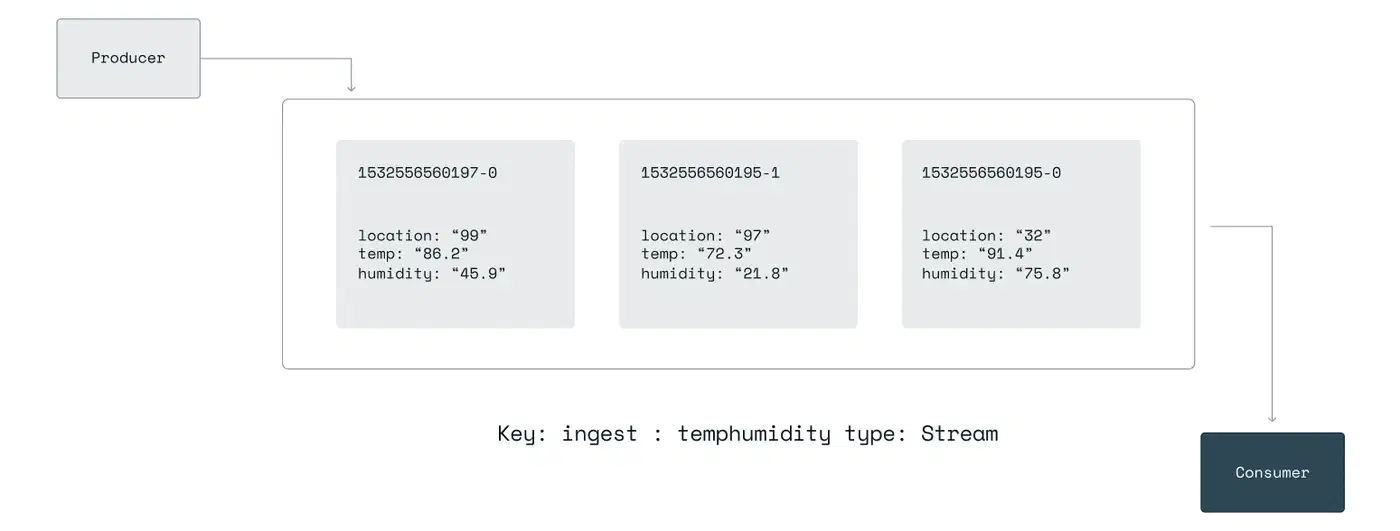
Task: Click the arrowhead pointing down from Producer
Action: (351, 88)
